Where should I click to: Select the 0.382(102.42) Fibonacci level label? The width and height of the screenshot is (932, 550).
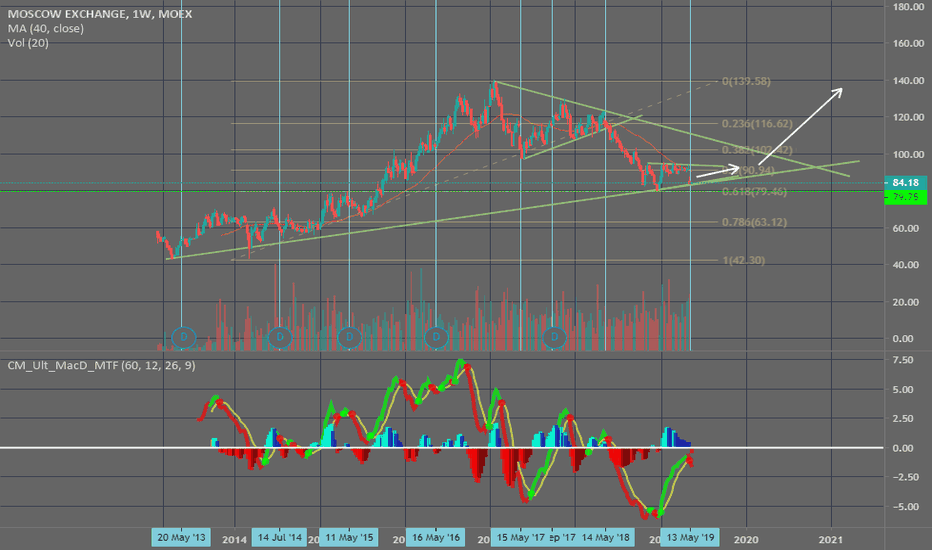click(x=757, y=150)
